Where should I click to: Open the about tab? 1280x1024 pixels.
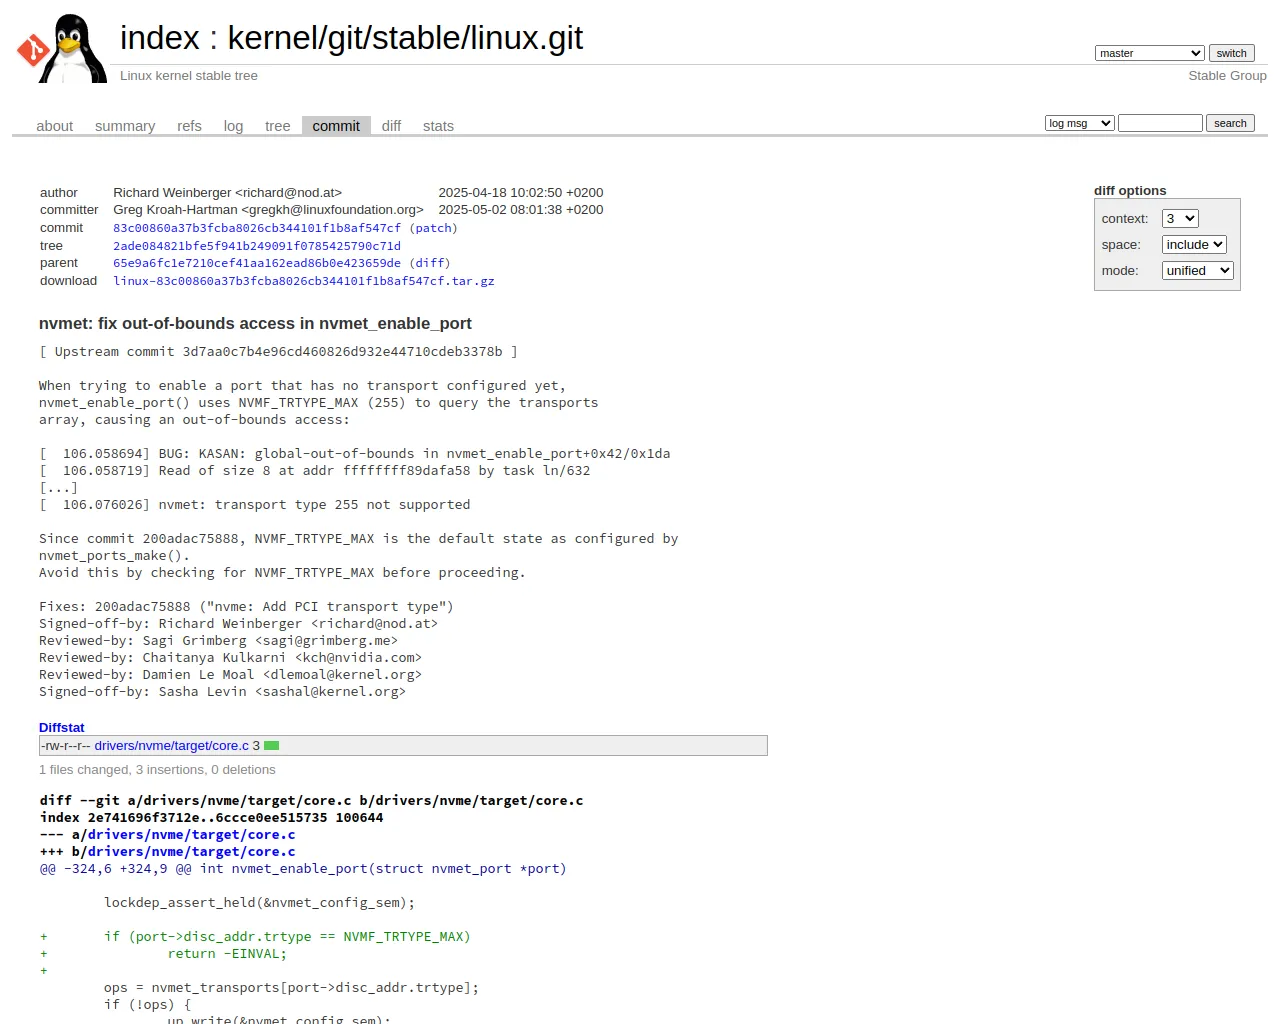(54, 126)
